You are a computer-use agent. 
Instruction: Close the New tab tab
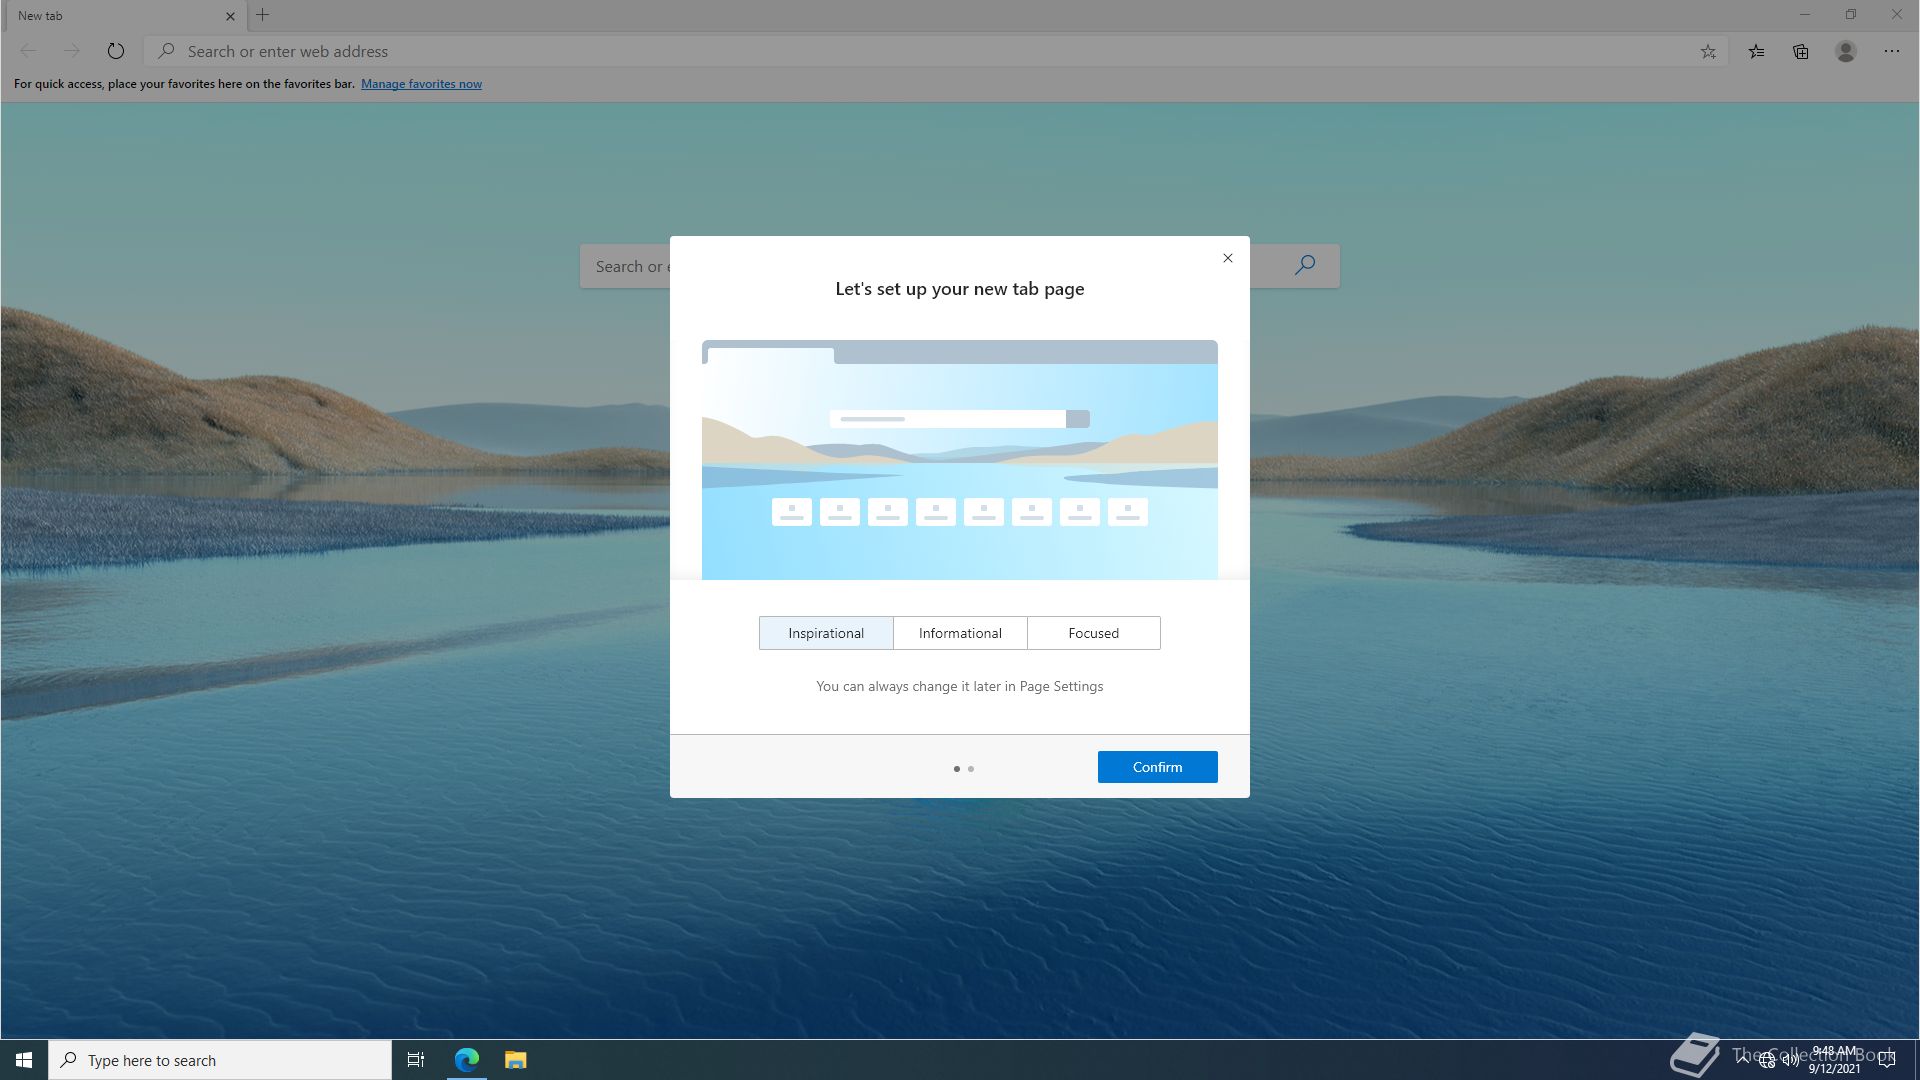tap(230, 16)
